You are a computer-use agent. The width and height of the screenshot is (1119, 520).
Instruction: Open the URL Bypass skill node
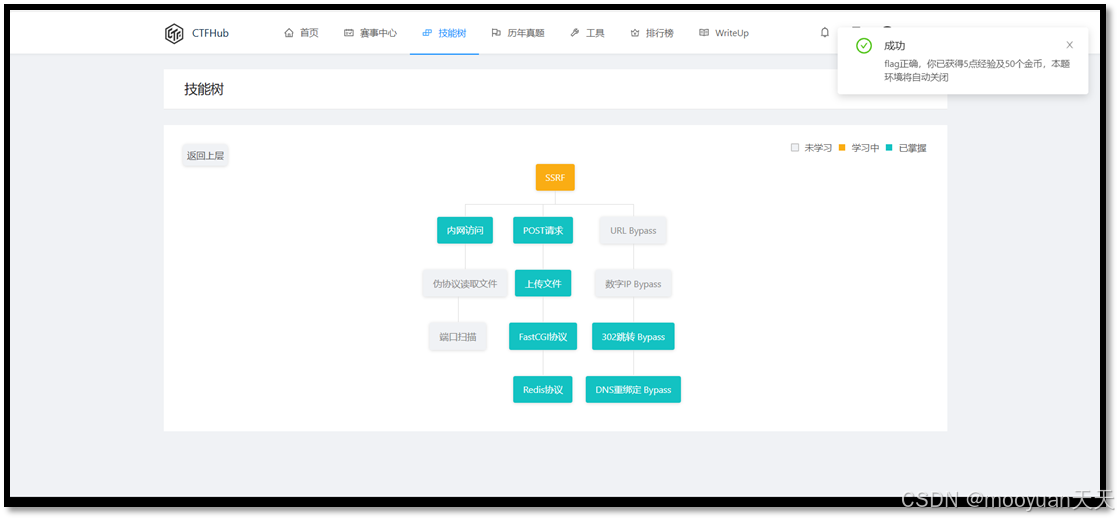click(x=633, y=230)
